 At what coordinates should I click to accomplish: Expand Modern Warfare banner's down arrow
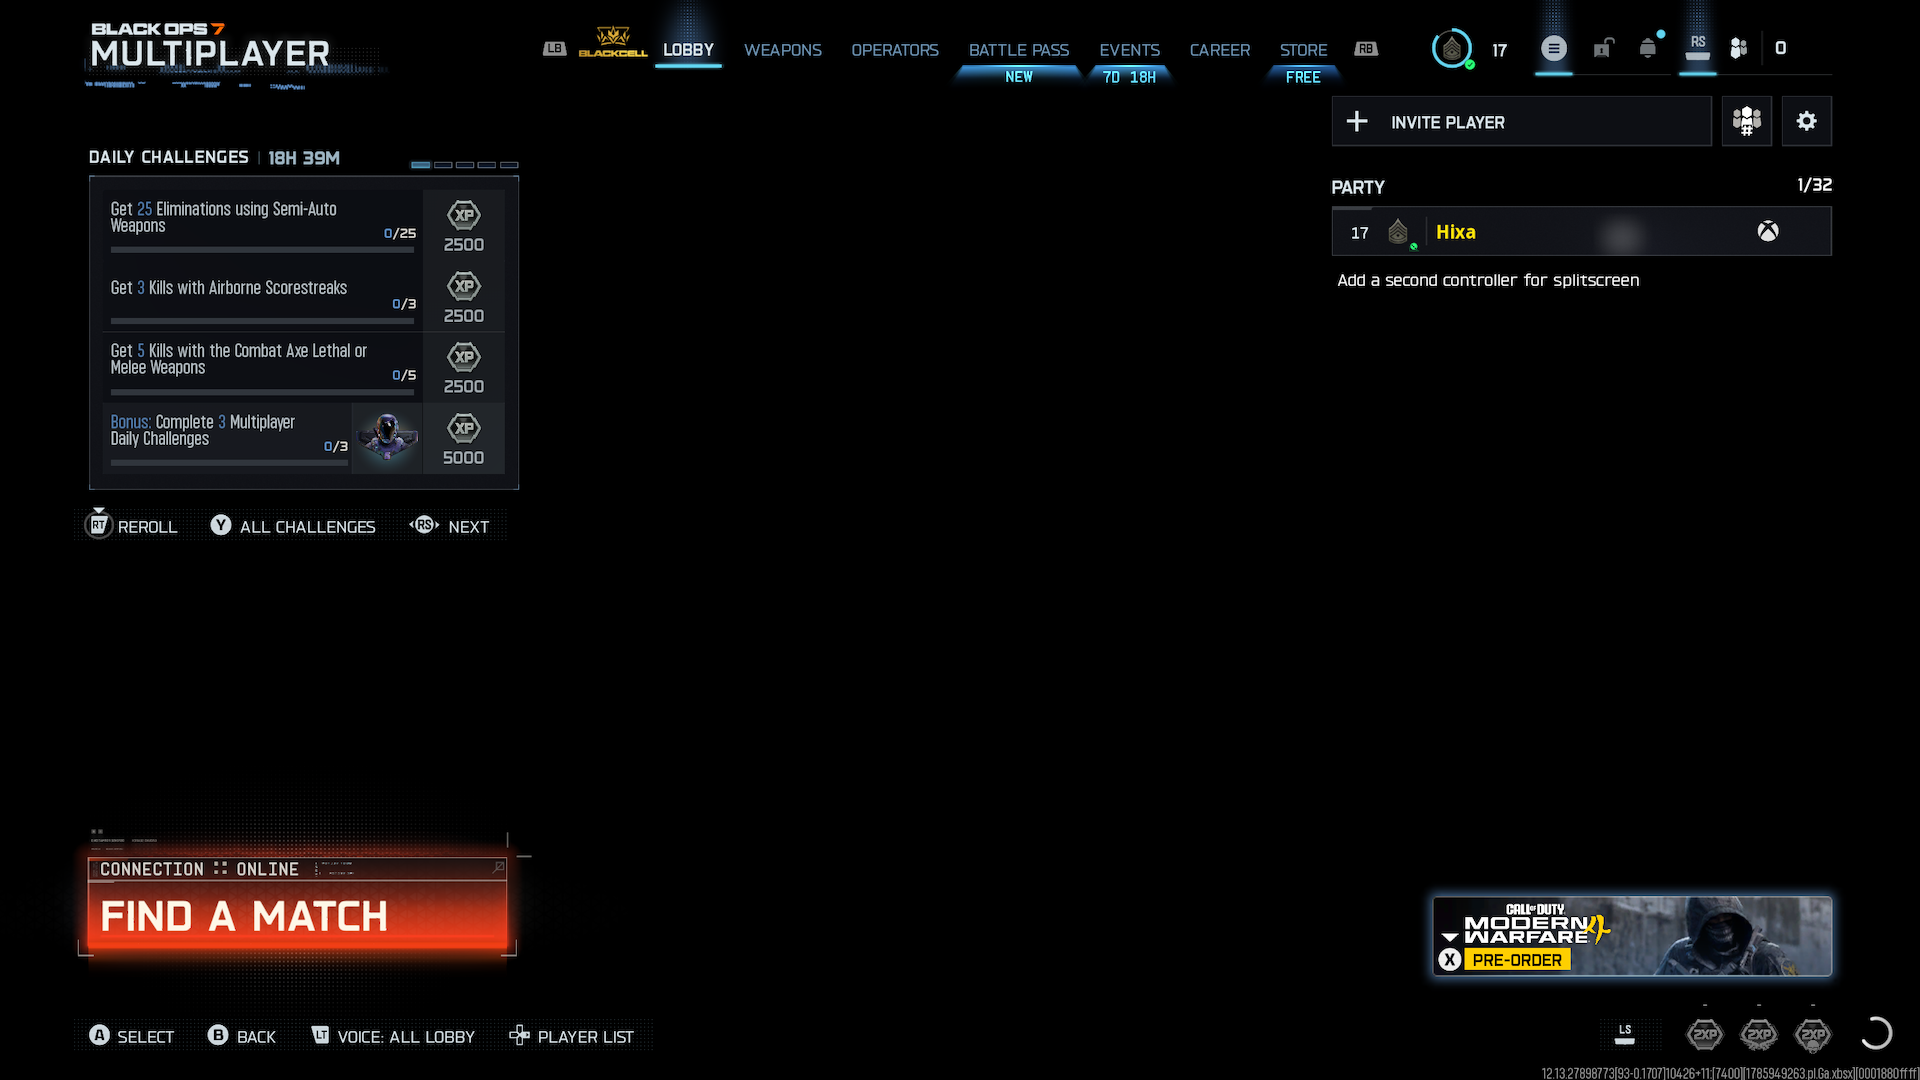pyautogui.click(x=1450, y=937)
